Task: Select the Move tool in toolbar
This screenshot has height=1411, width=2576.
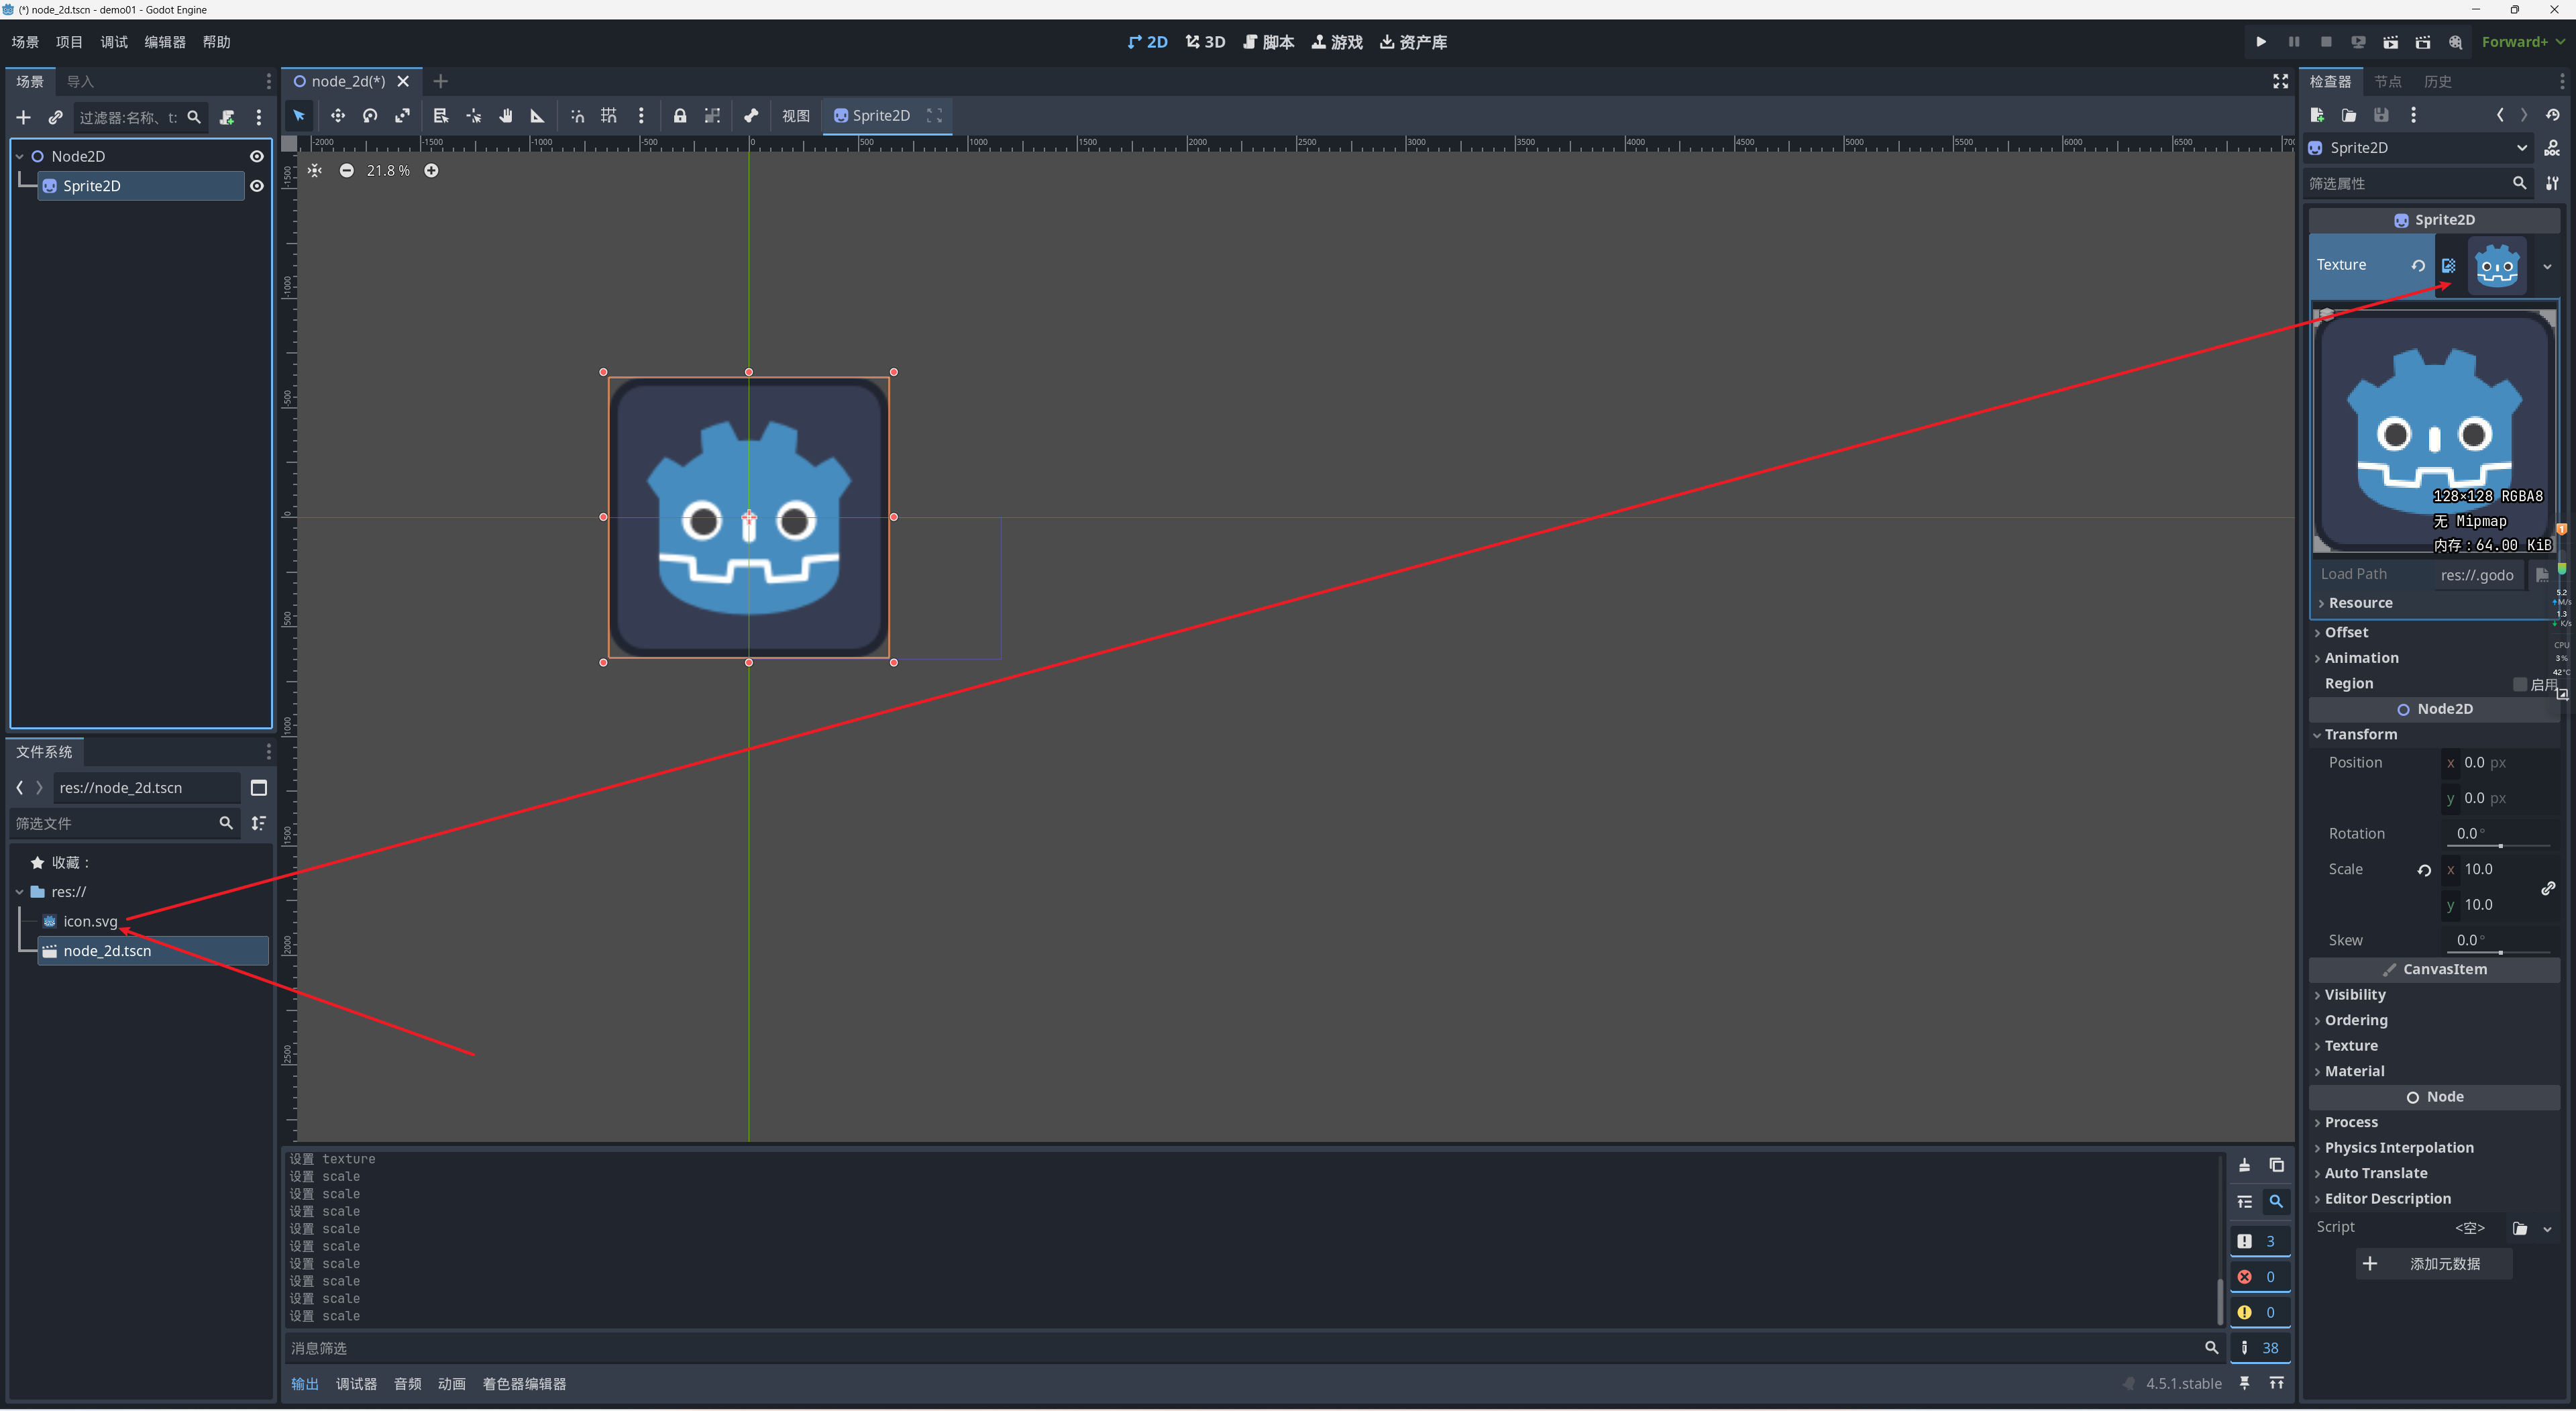Action: pyautogui.click(x=338, y=116)
